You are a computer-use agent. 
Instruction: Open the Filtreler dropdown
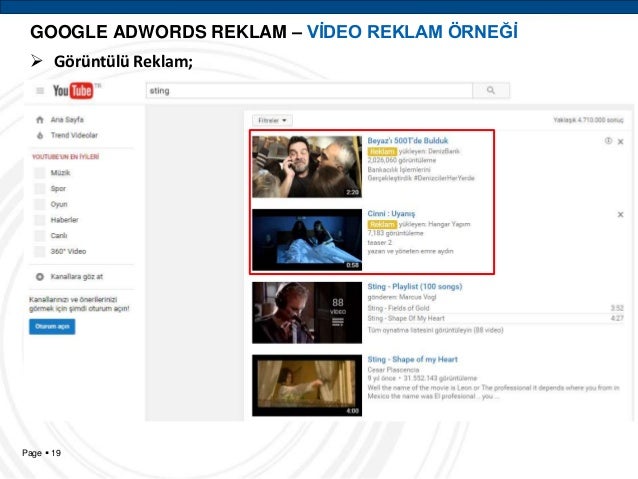272,120
